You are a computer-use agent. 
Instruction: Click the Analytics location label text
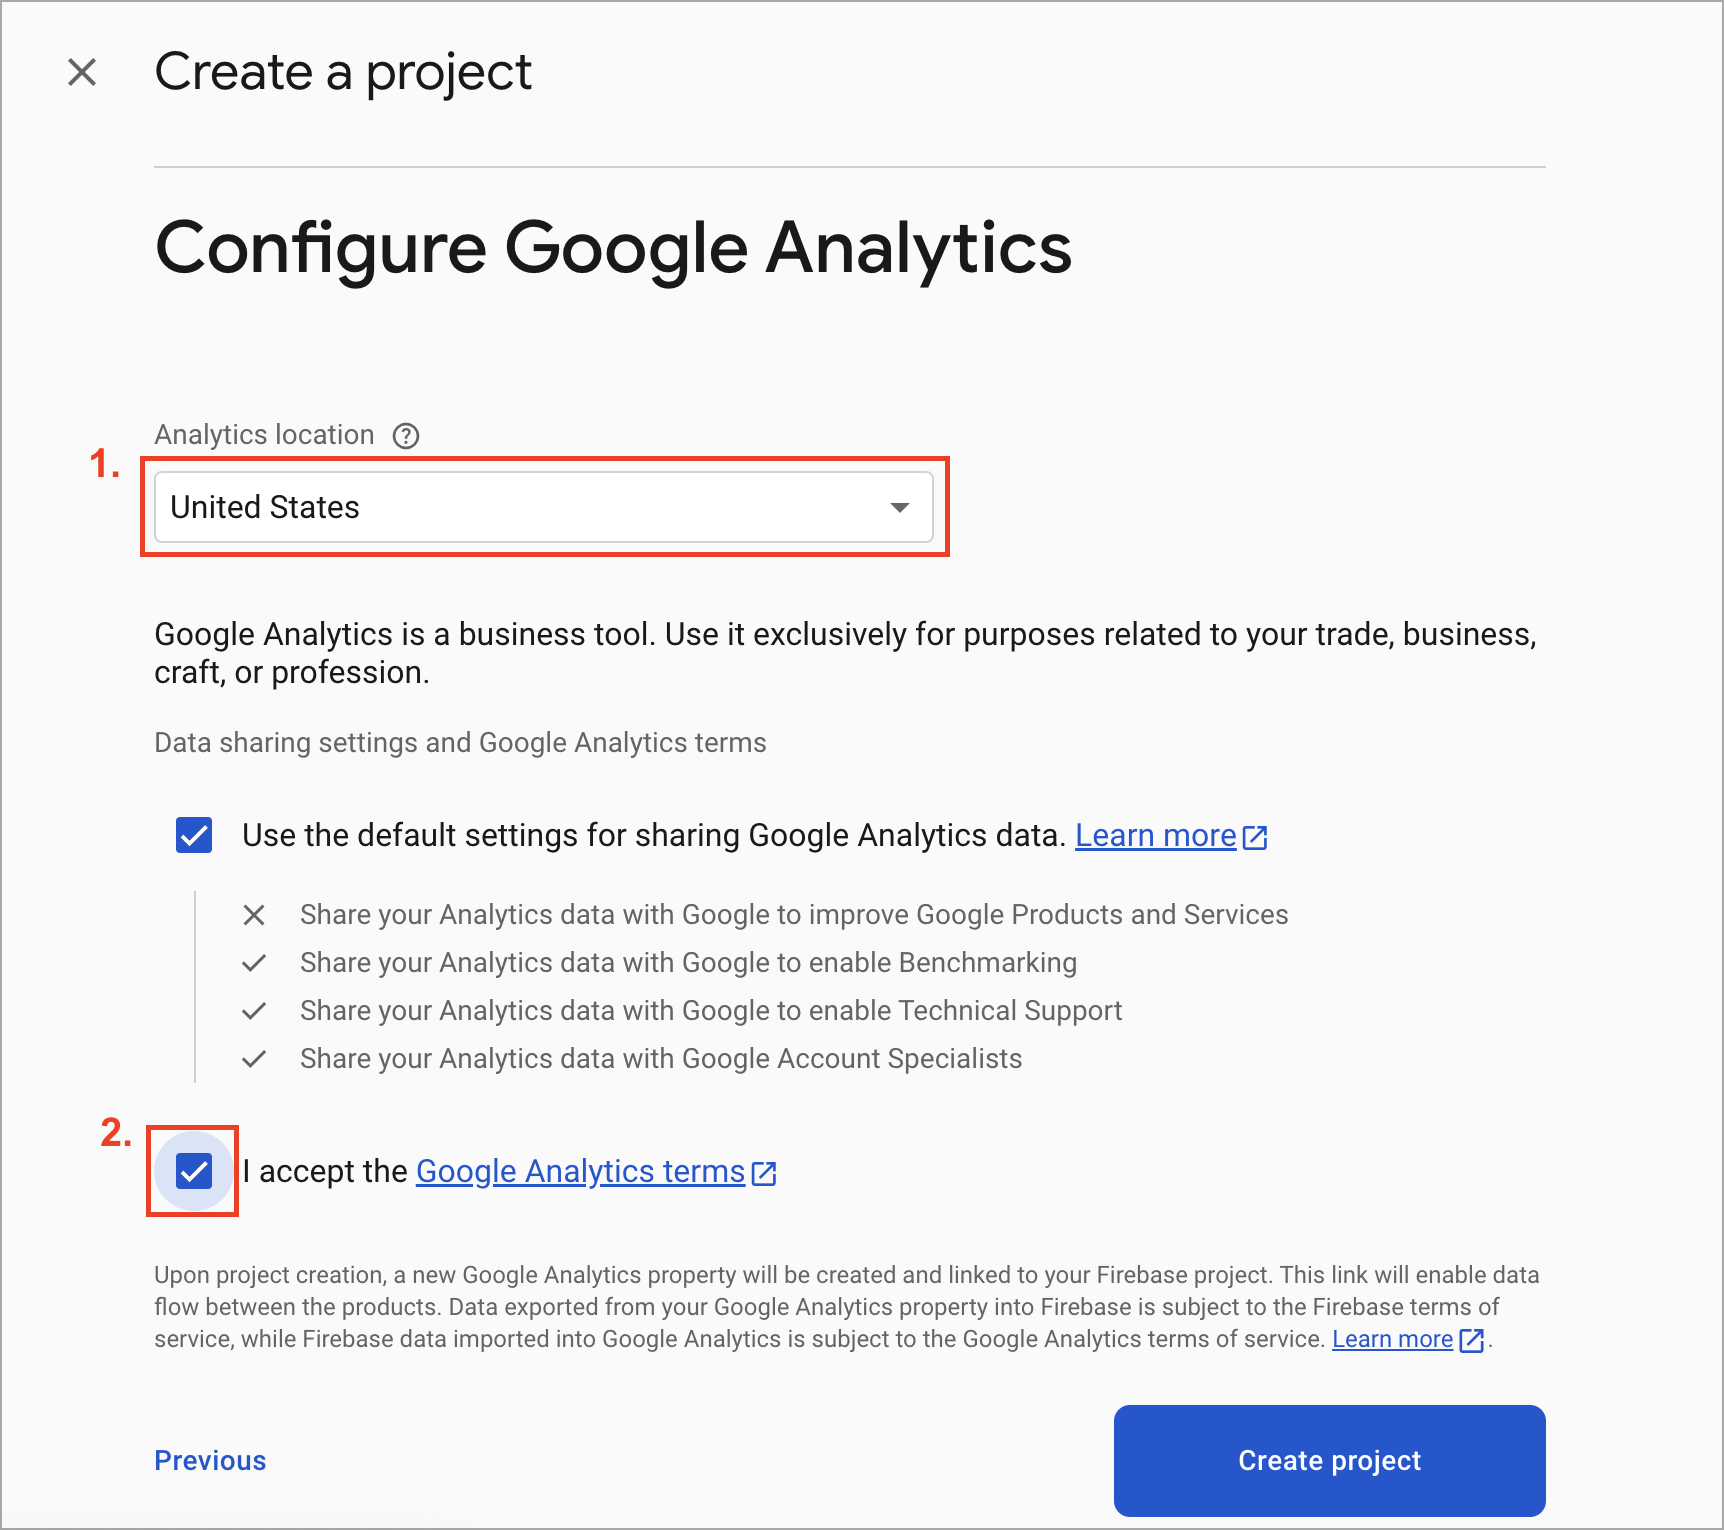(x=264, y=435)
